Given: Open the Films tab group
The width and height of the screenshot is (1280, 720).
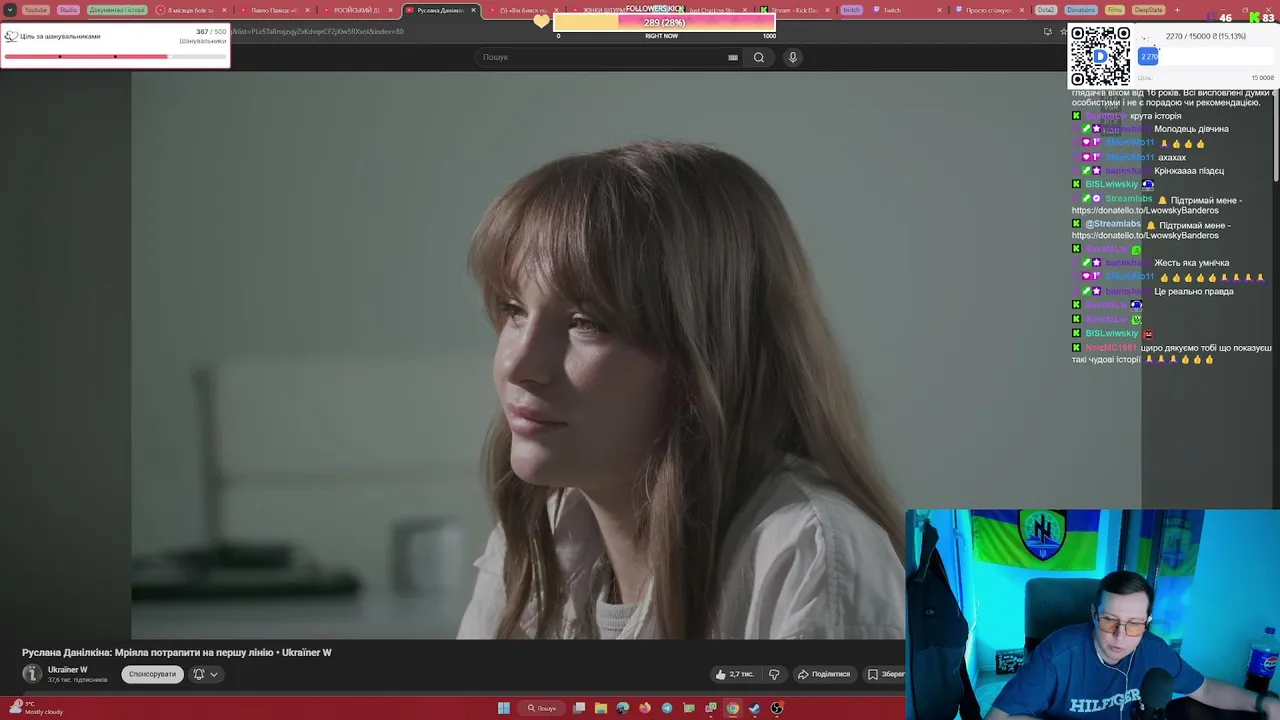Looking at the screenshot, I should [1114, 10].
